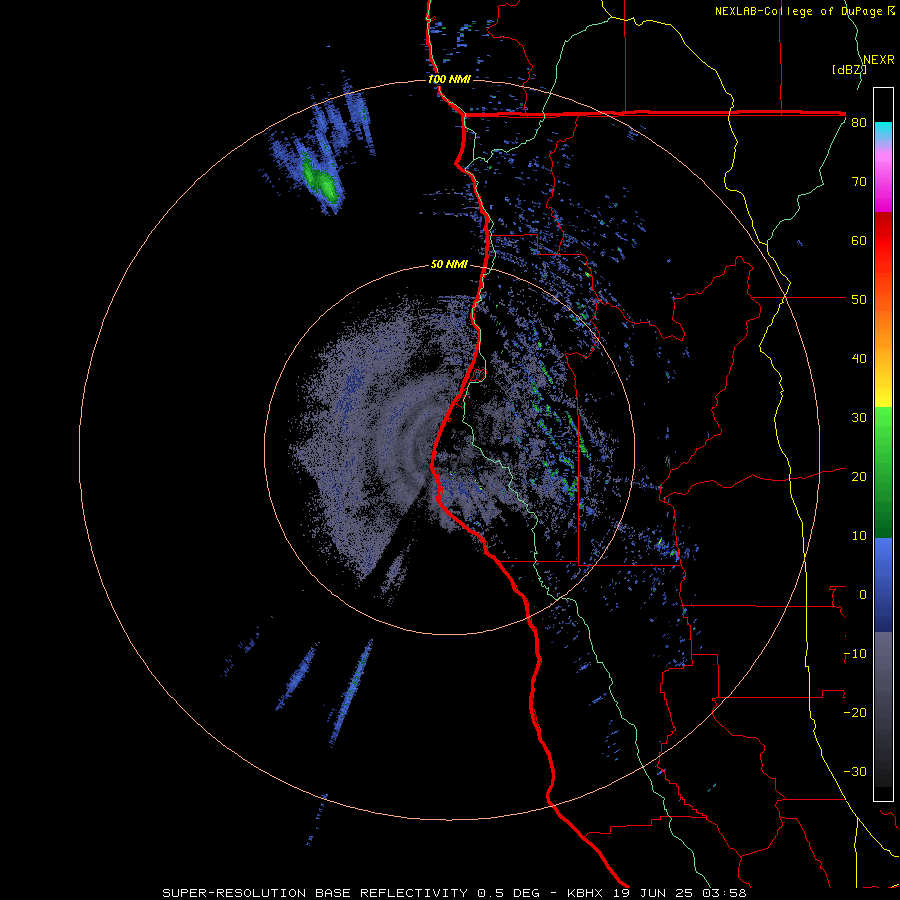Image resolution: width=900 pixels, height=900 pixels.
Task: Click the positive 10 value on dBZ scale
Action: point(859,536)
